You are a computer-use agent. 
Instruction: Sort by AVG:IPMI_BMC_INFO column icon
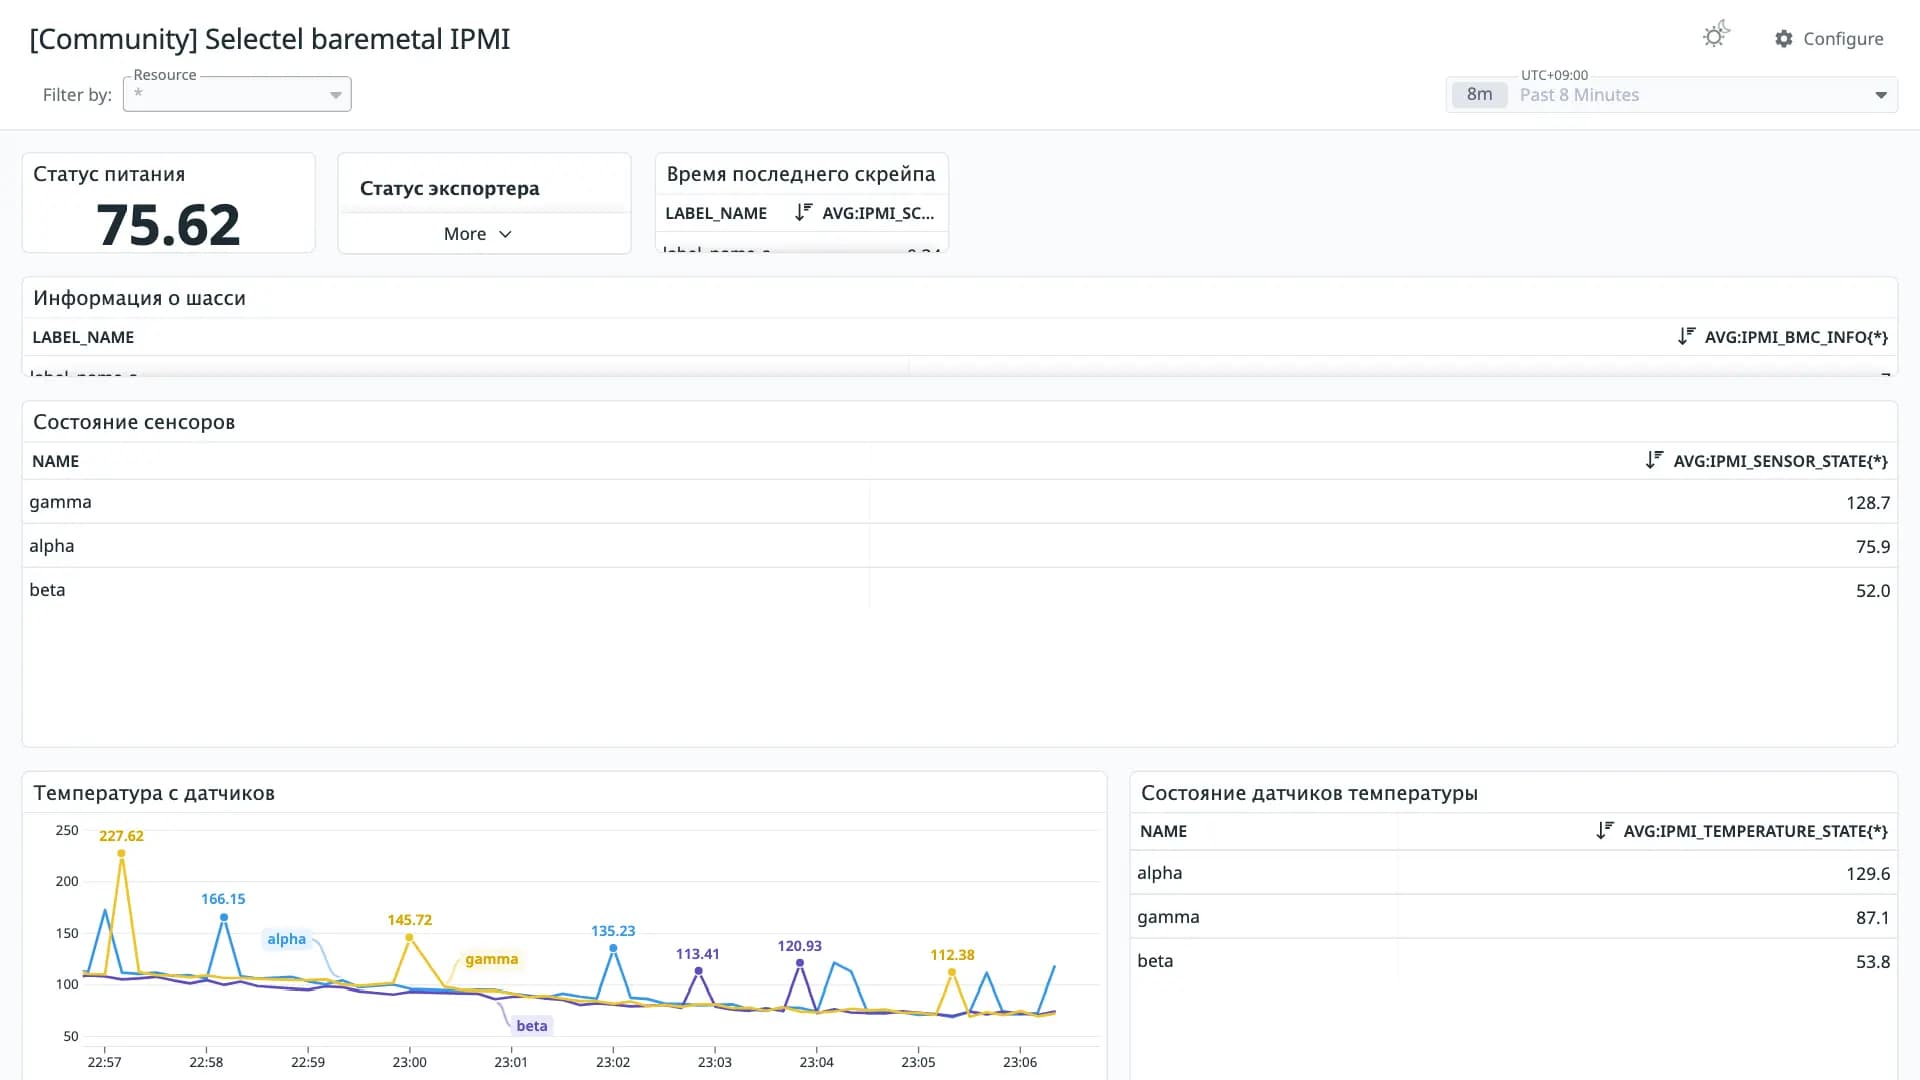coord(1686,336)
